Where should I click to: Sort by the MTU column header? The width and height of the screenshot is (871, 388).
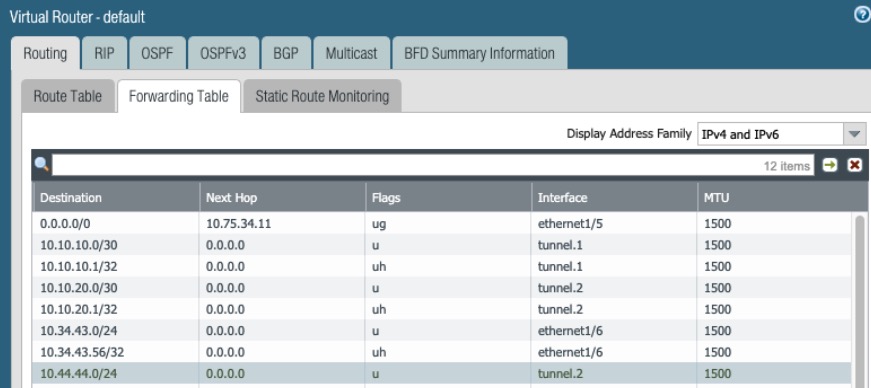782,197
